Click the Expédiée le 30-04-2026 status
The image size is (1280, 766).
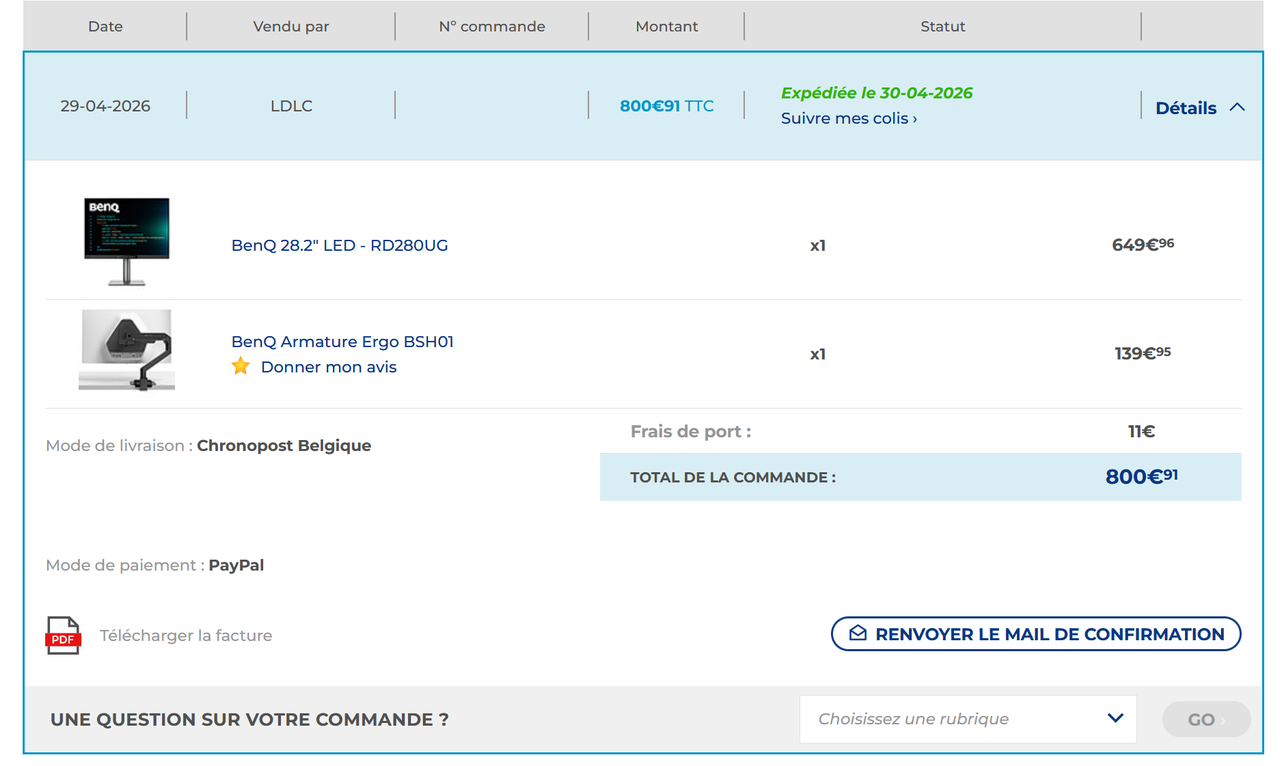pyautogui.click(x=877, y=93)
